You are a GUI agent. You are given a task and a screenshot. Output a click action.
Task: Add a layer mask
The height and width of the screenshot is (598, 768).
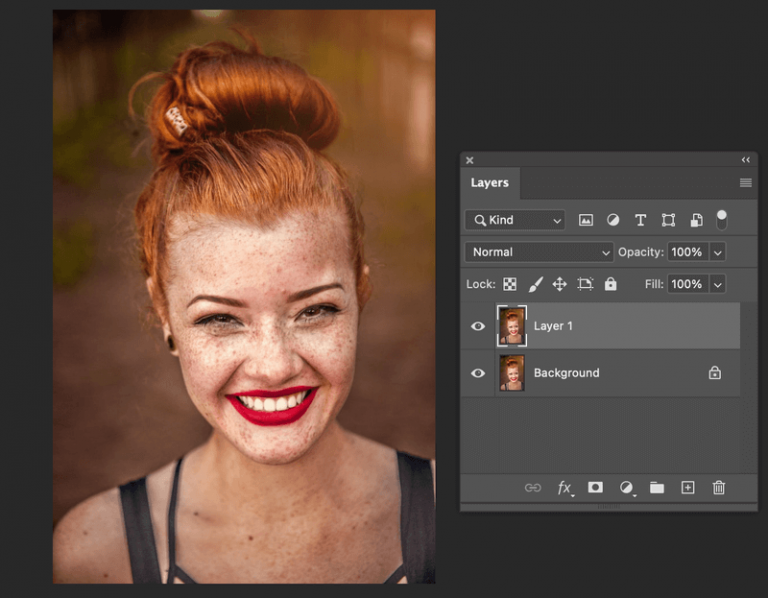pyautogui.click(x=595, y=488)
